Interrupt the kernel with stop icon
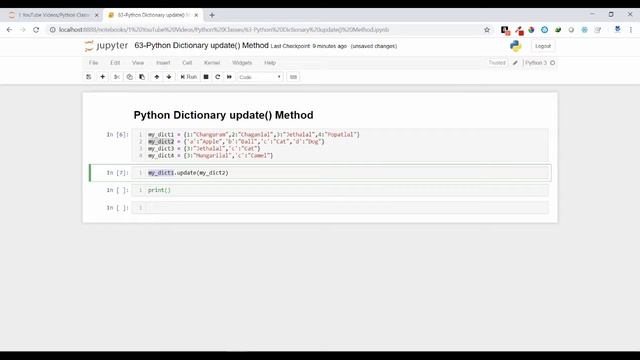Viewport: 640px width, 360px height. pos(206,77)
